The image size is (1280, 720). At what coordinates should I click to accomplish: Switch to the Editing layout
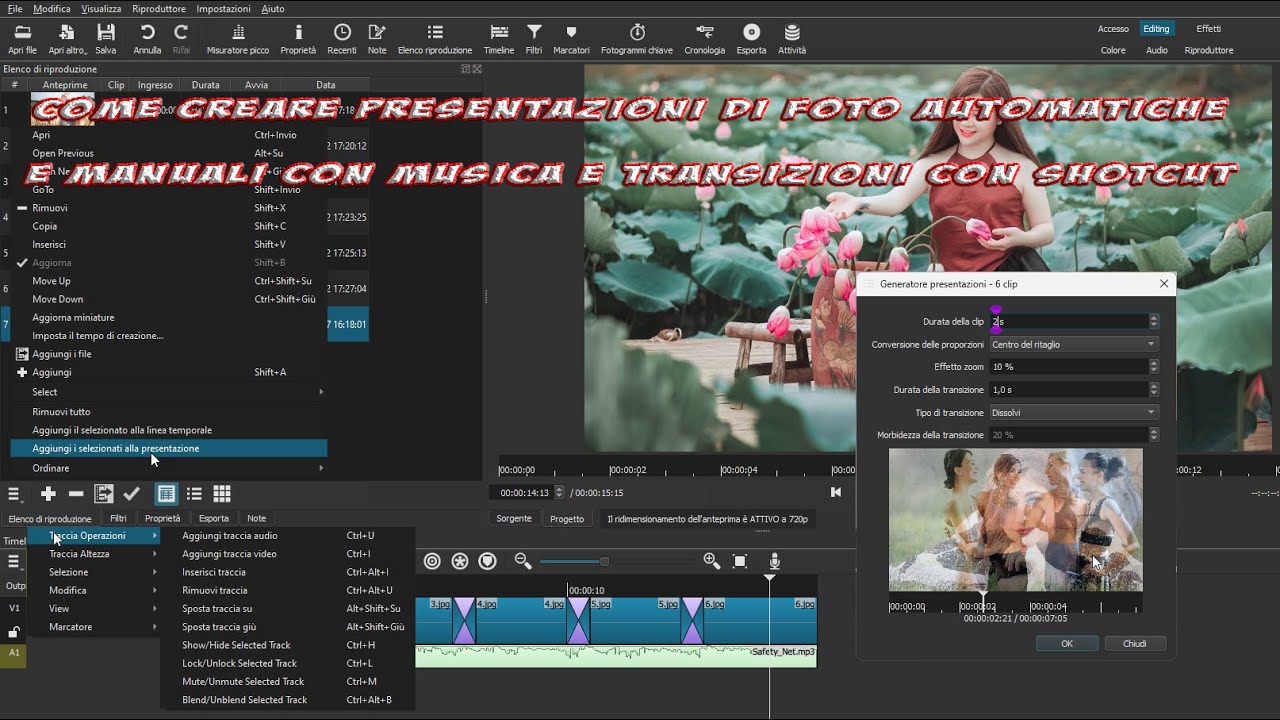click(1156, 29)
